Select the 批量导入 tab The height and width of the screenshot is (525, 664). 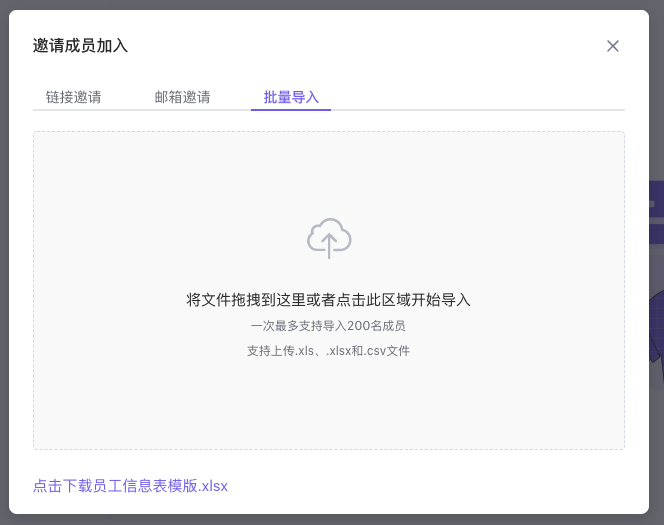291,97
